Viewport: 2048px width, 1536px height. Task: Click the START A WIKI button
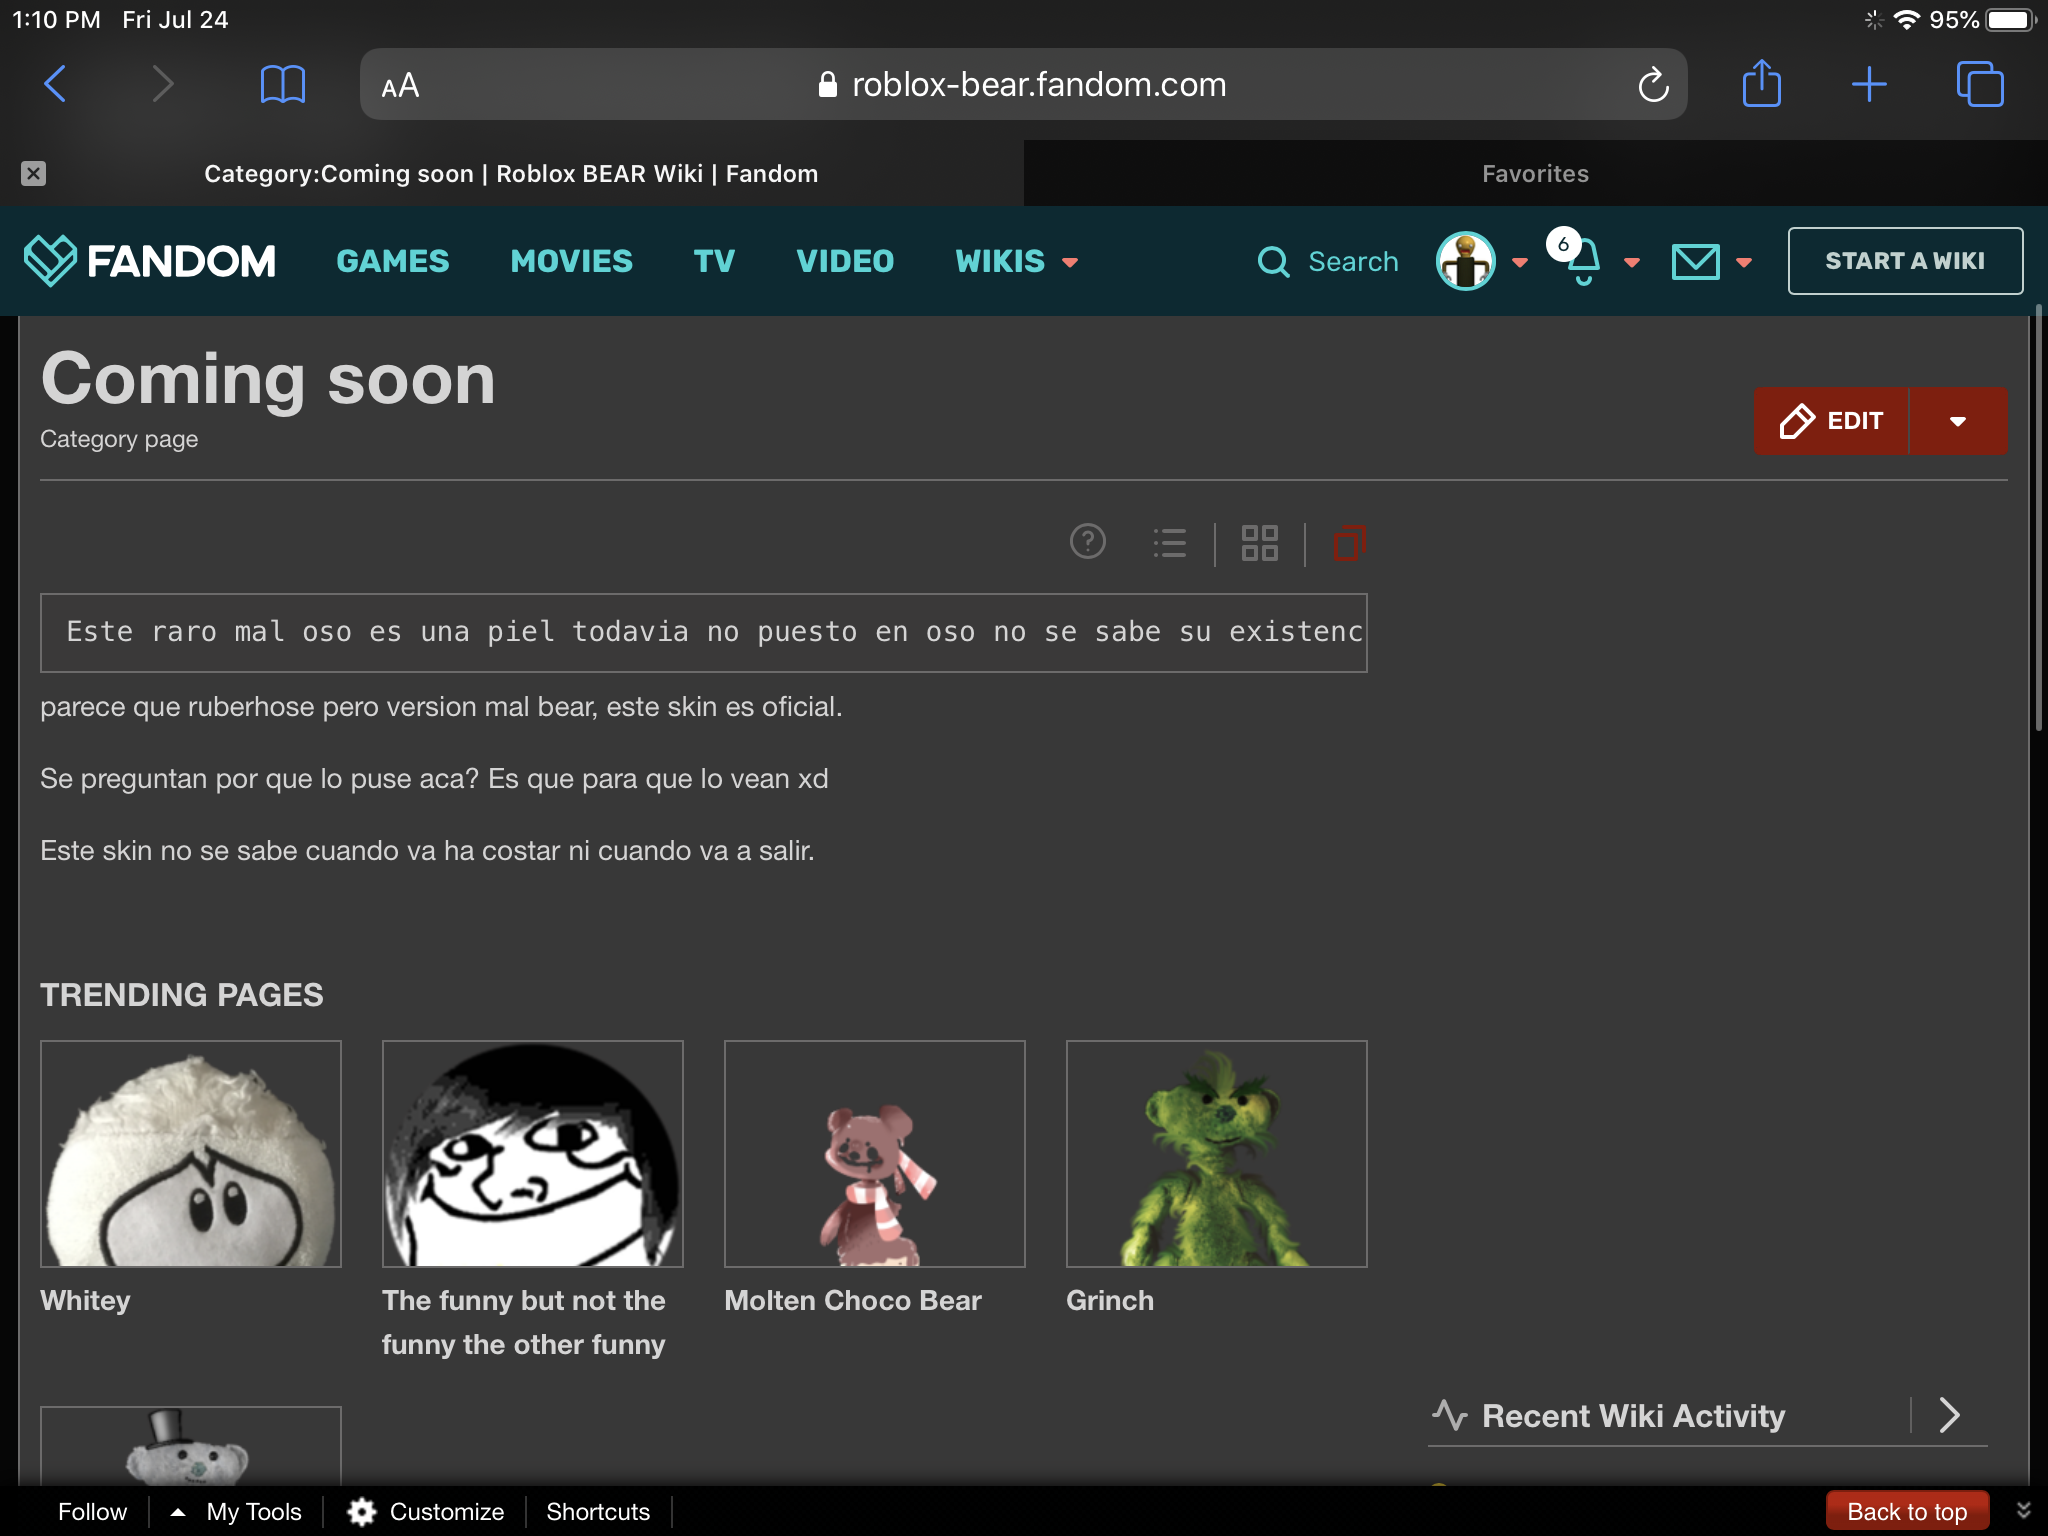1904,261
